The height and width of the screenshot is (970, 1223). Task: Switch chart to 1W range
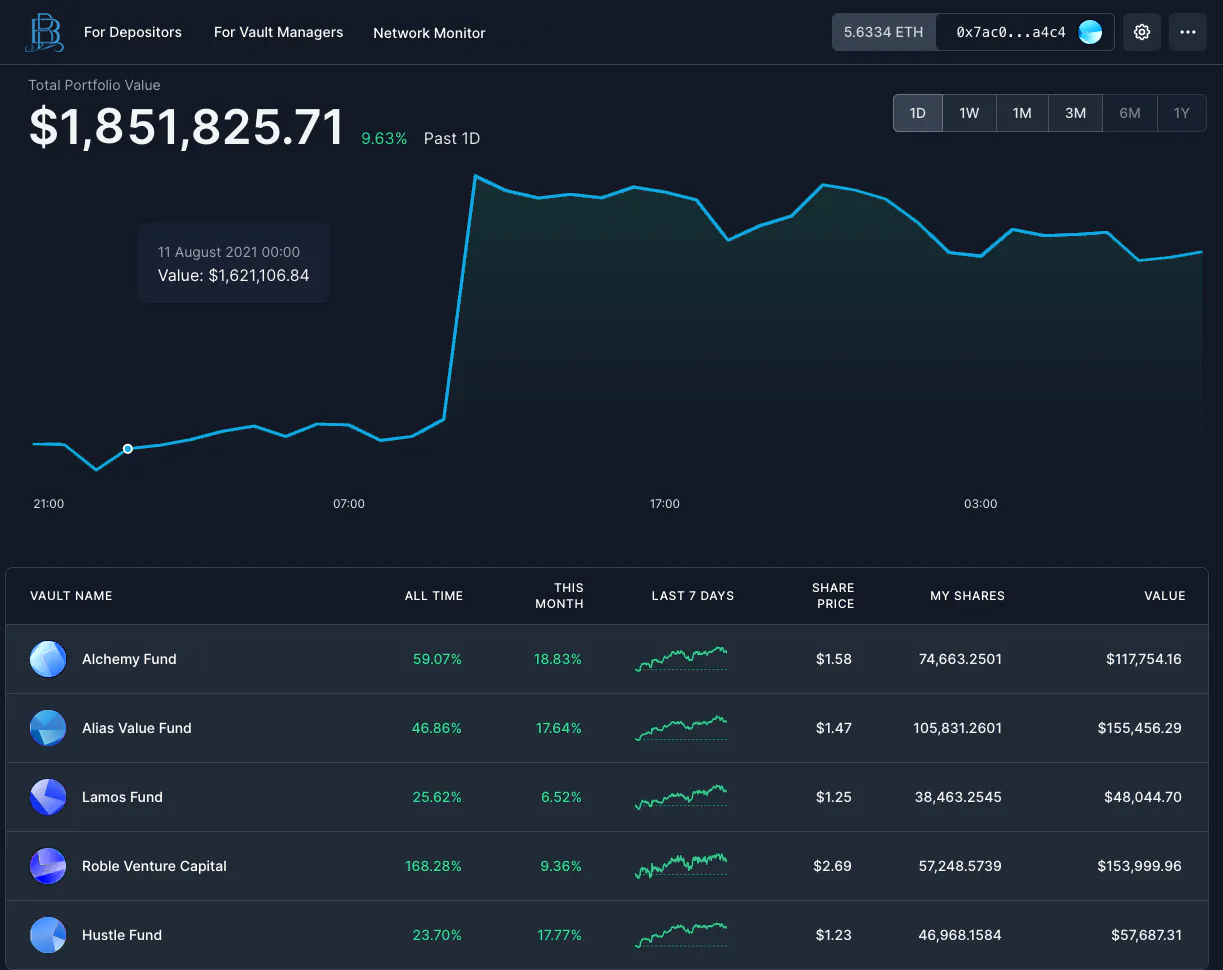click(x=969, y=113)
